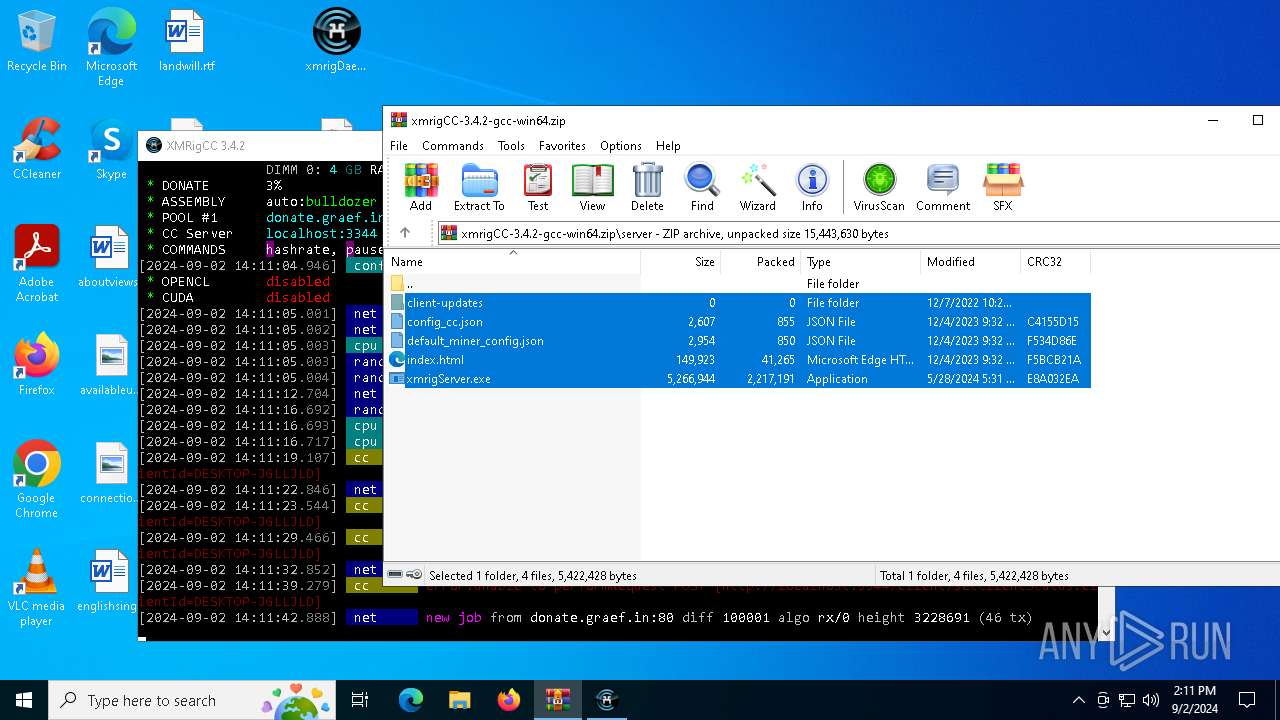1280x720 pixels.
Task: Open the Windows Start menu
Action: (x=24, y=700)
